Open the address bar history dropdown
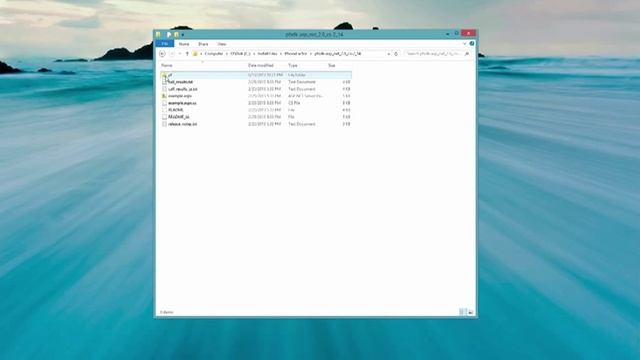This screenshot has width=640, height=360. click(x=389, y=53)
